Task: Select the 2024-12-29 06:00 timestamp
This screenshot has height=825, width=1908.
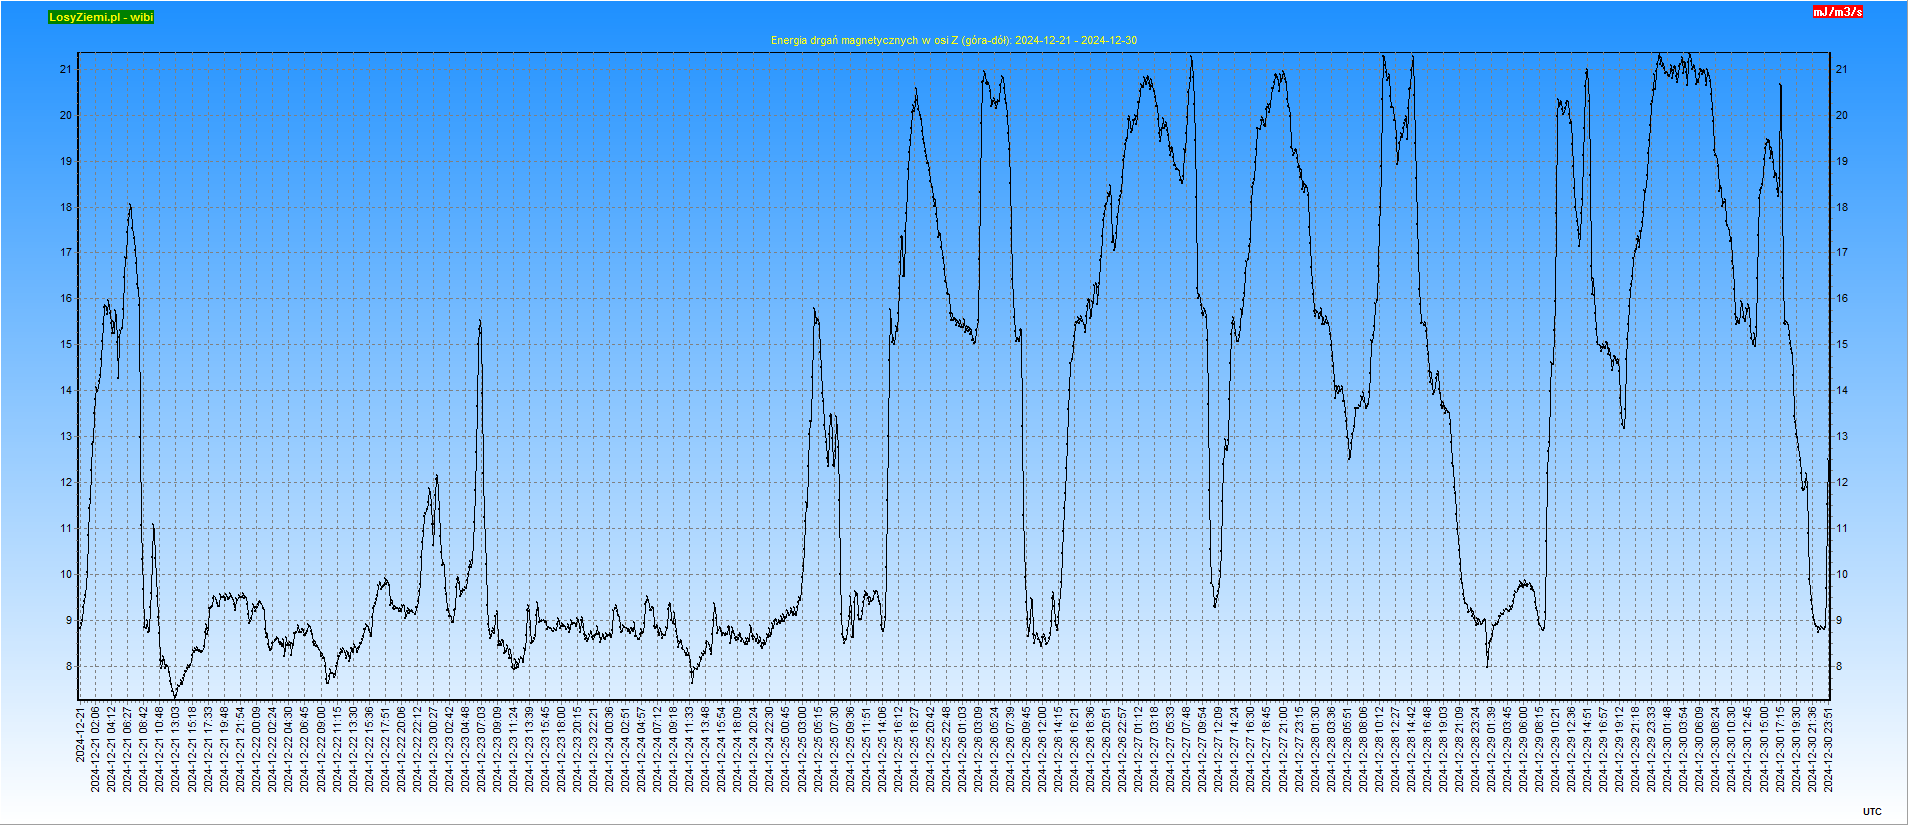Action: pyautogui.click(x=1524, y=749)
